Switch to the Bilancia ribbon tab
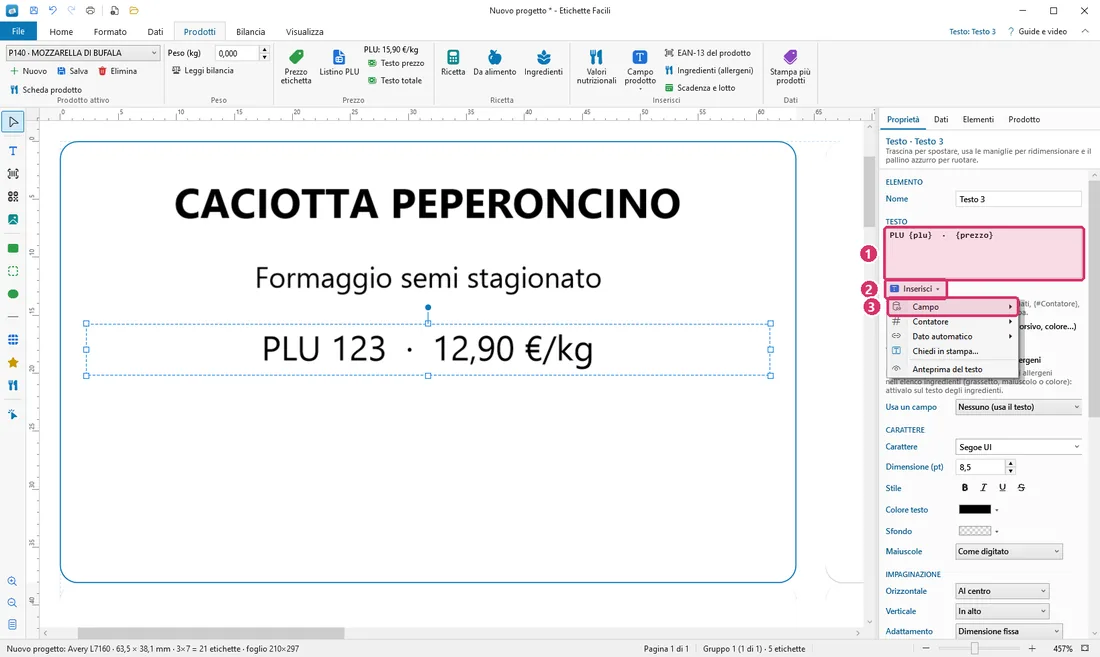Image resolution: width=1100 pixels, height=657 pixels. 250,32
